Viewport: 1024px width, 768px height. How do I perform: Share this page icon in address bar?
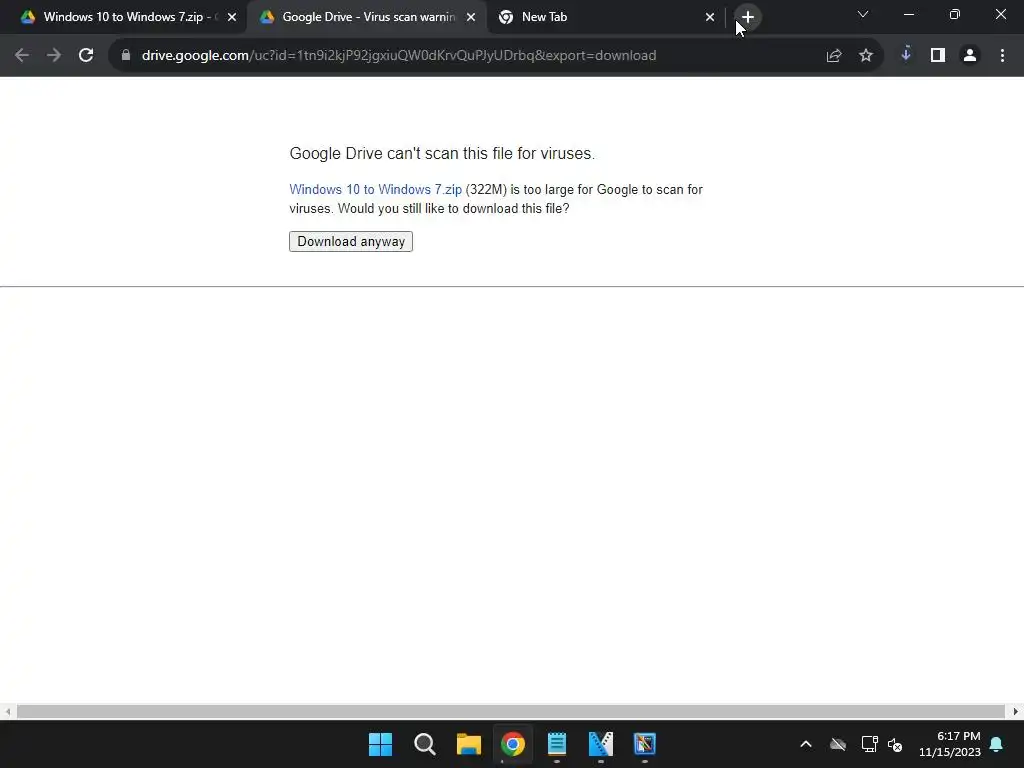(834, 56)
